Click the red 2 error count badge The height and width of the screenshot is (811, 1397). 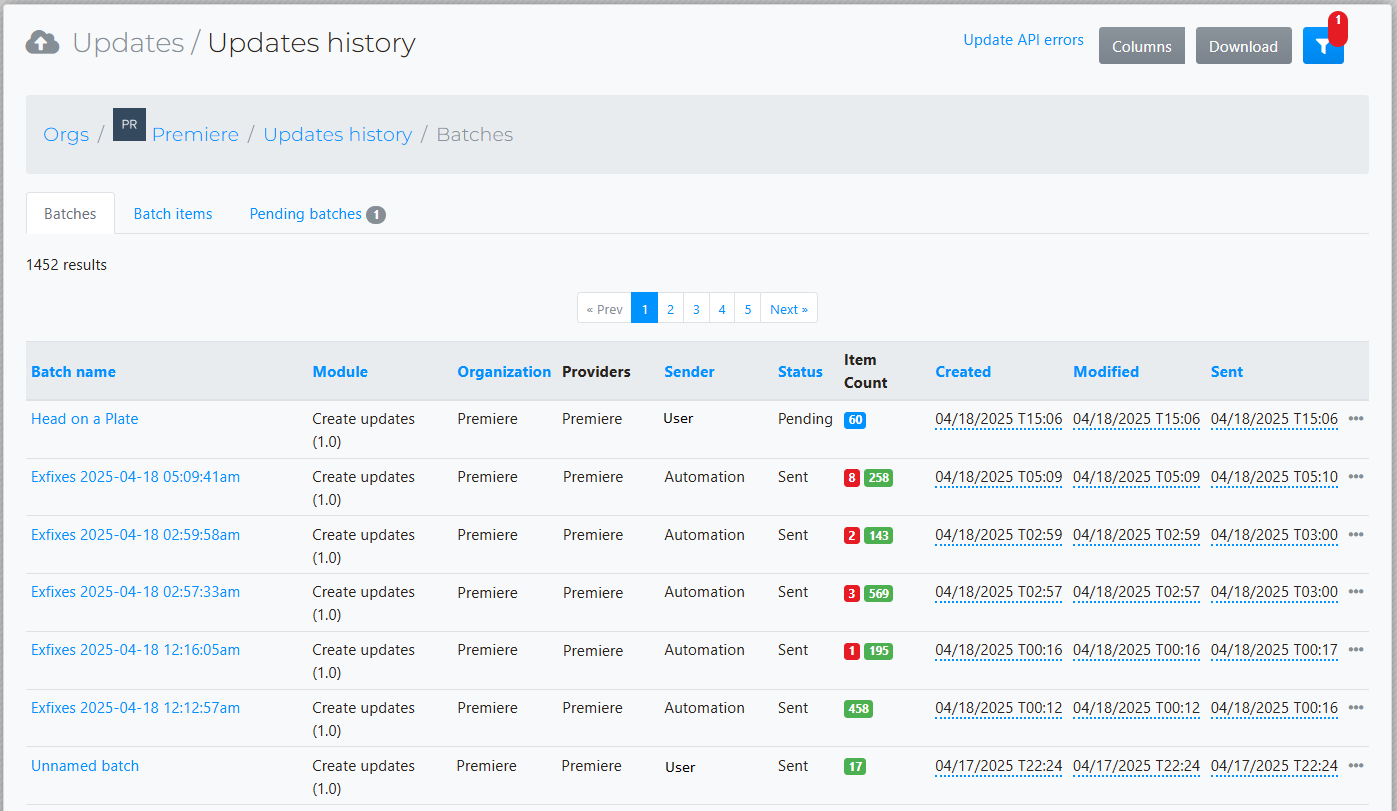852,536
